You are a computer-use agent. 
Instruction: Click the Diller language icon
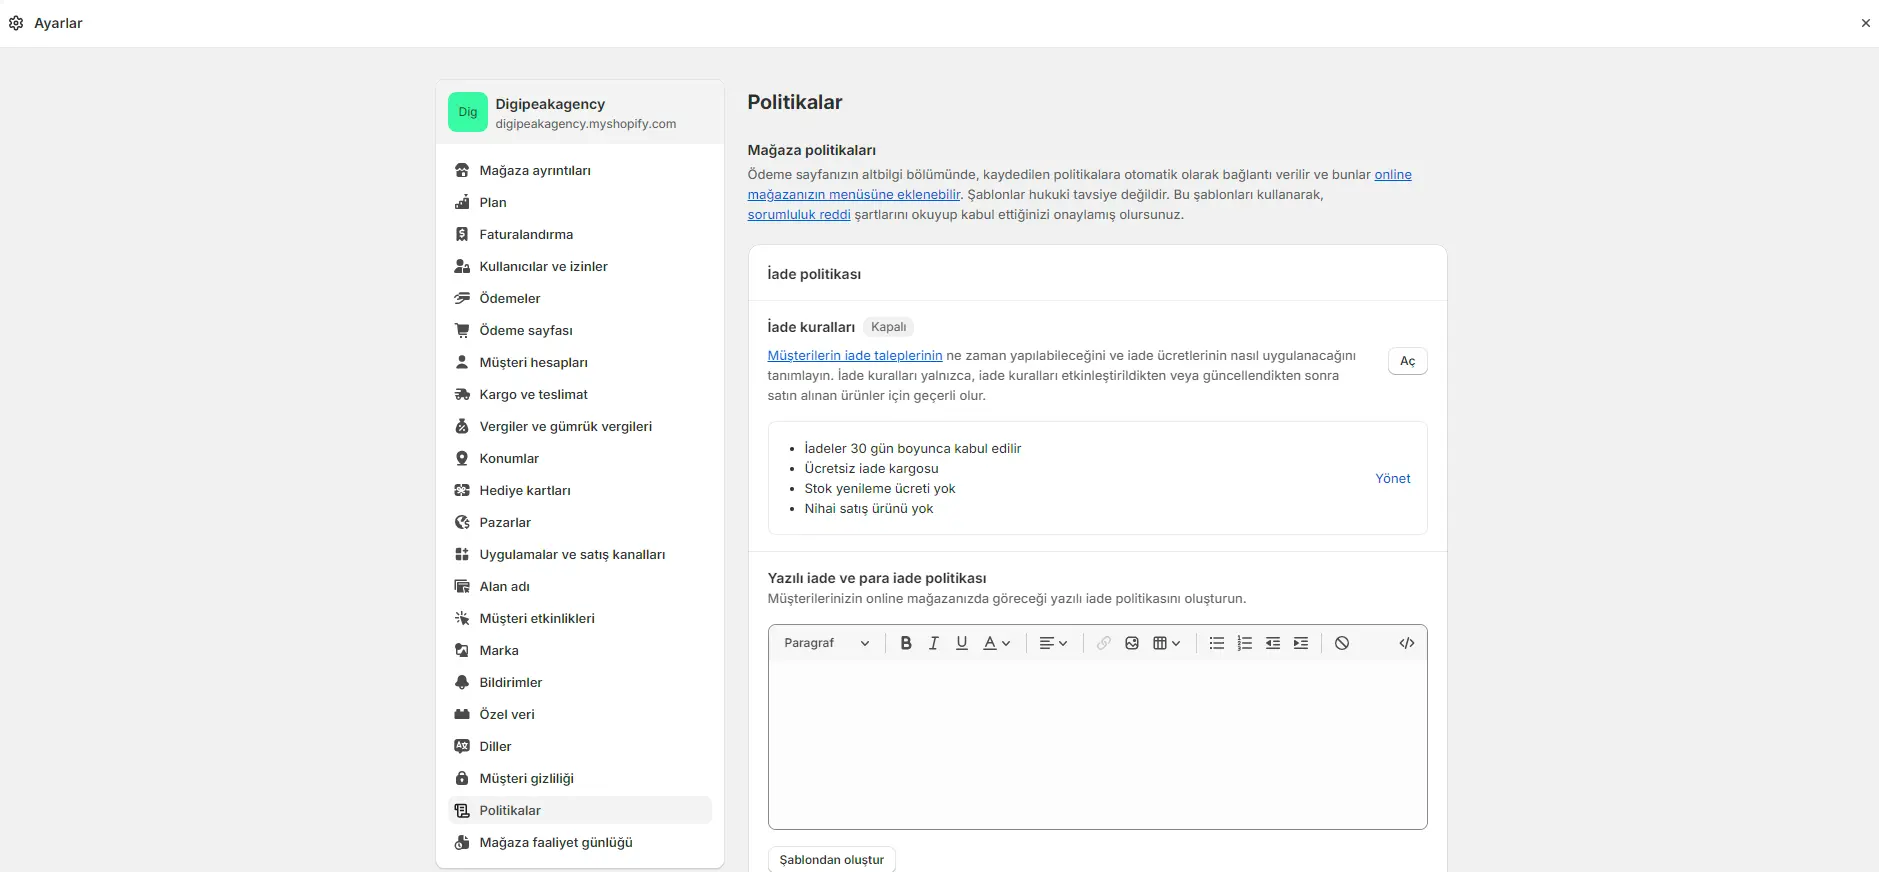point(462,746)
